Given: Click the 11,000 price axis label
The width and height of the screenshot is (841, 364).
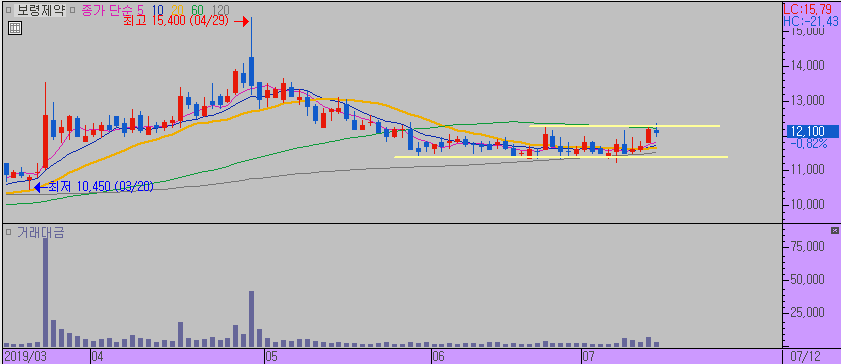Looking at the screenshot, I should tap(807, 169).
